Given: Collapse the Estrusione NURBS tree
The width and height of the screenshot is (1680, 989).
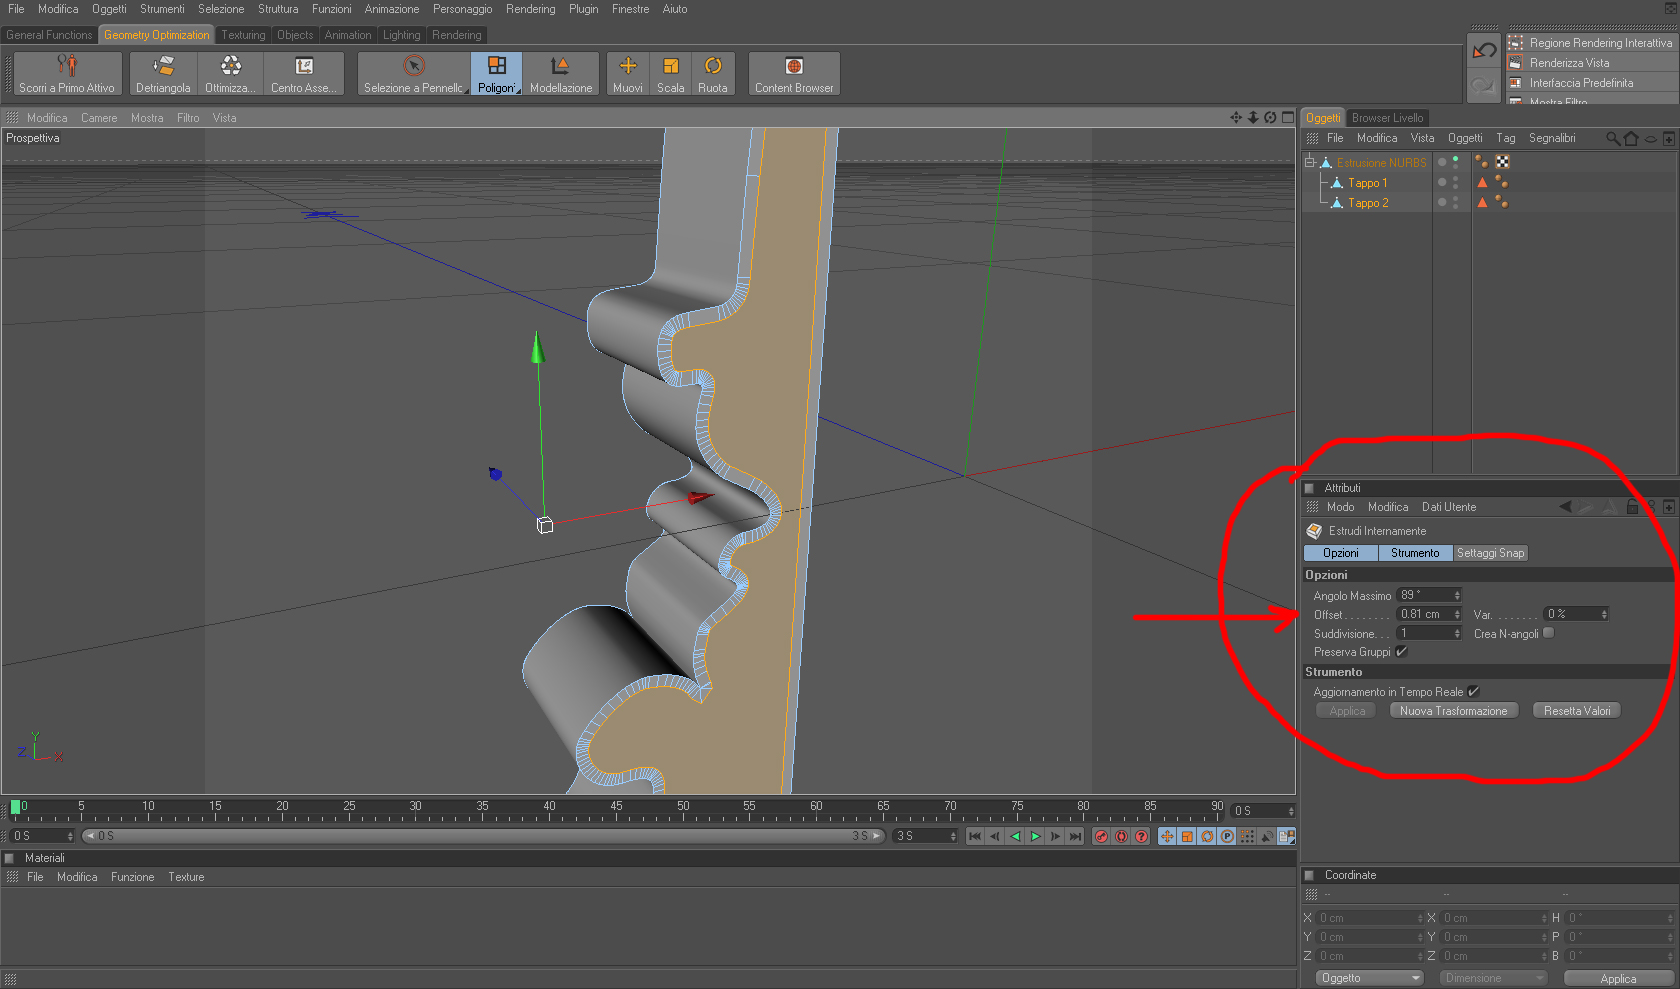Looking at the screenshot, I should 1309,162.
